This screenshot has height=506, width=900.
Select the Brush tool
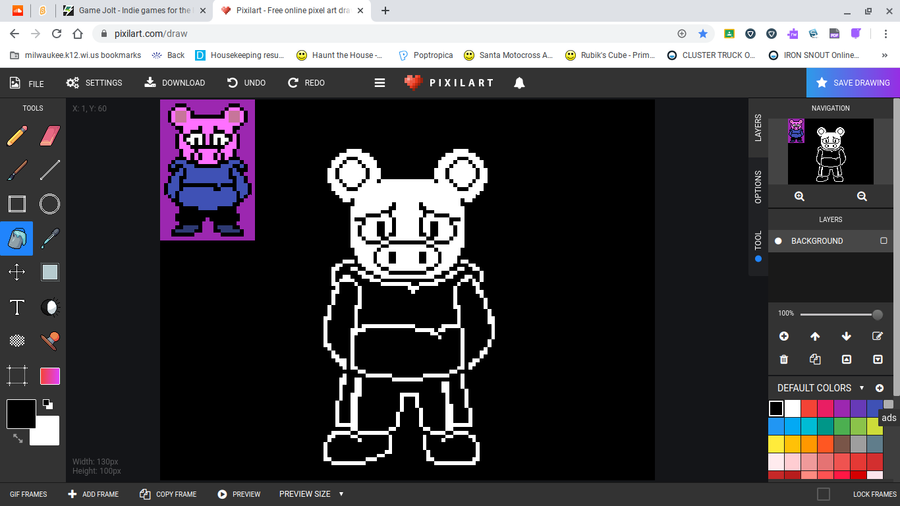pyautogui.click(x=17, y=170)
